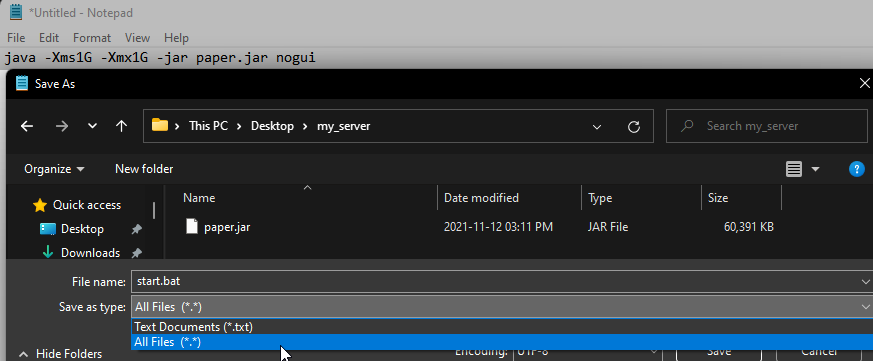873x361 pixels.
Task: Open the Edit menu in Notepad
Action: [49, 38]
